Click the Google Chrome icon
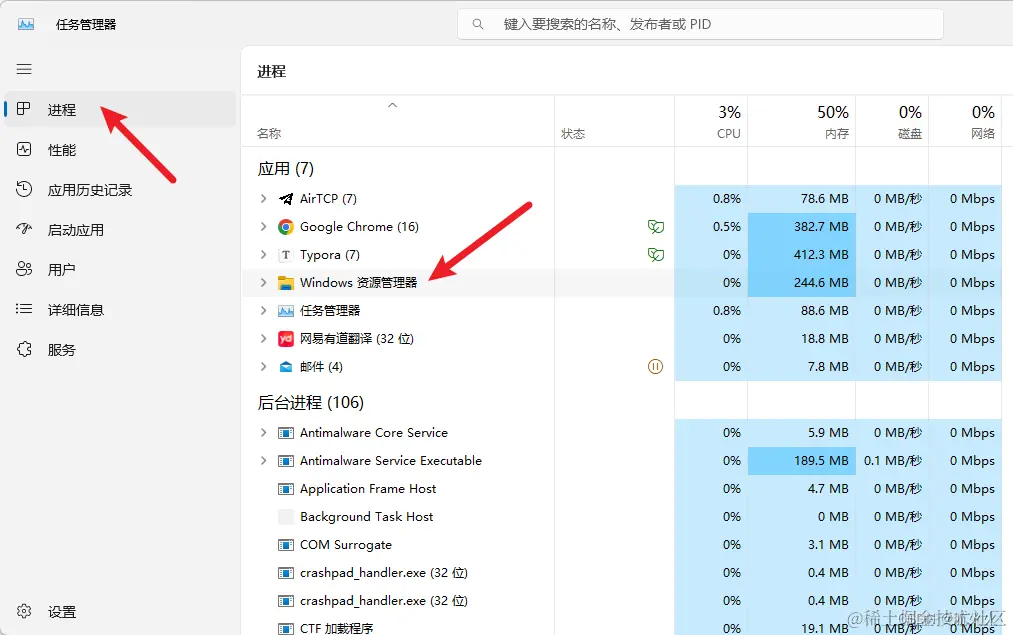The height and width of the screenshot is (635, 1013). [x=286, y=227]
